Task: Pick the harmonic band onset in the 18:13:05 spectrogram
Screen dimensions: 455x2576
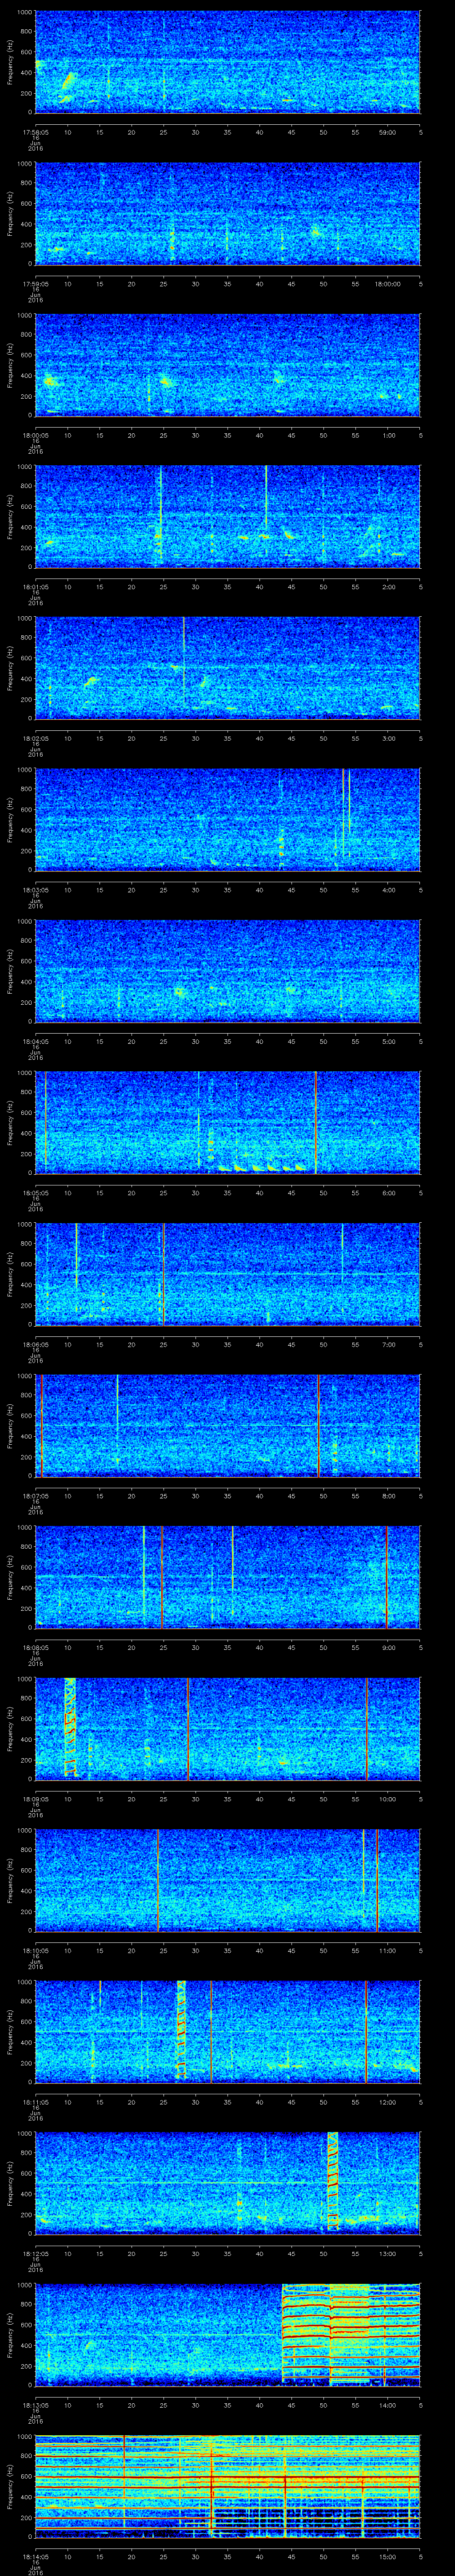Action: coord(284,2334)
